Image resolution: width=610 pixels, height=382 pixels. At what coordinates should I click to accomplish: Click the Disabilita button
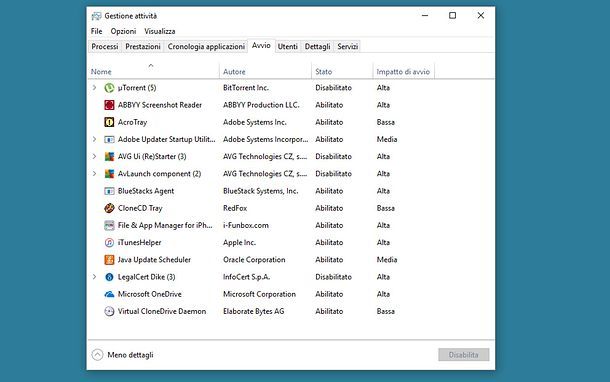[x=463, y=355]
